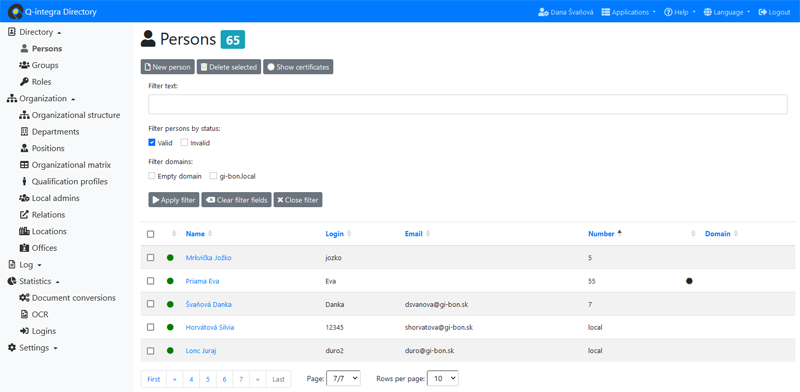
Task: Sort table by Domain column
Action: [x=717, y=234]
